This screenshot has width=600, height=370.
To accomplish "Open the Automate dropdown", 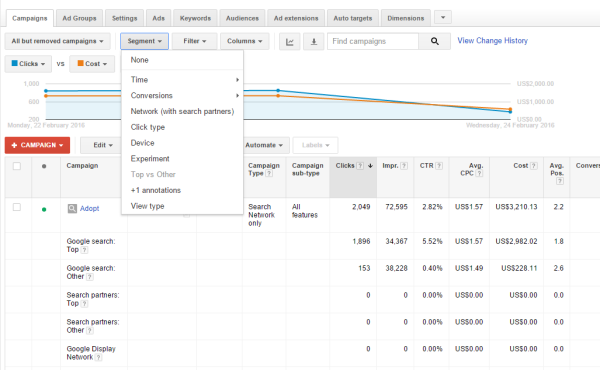I will pyautogui.click(x=265, y=145).
